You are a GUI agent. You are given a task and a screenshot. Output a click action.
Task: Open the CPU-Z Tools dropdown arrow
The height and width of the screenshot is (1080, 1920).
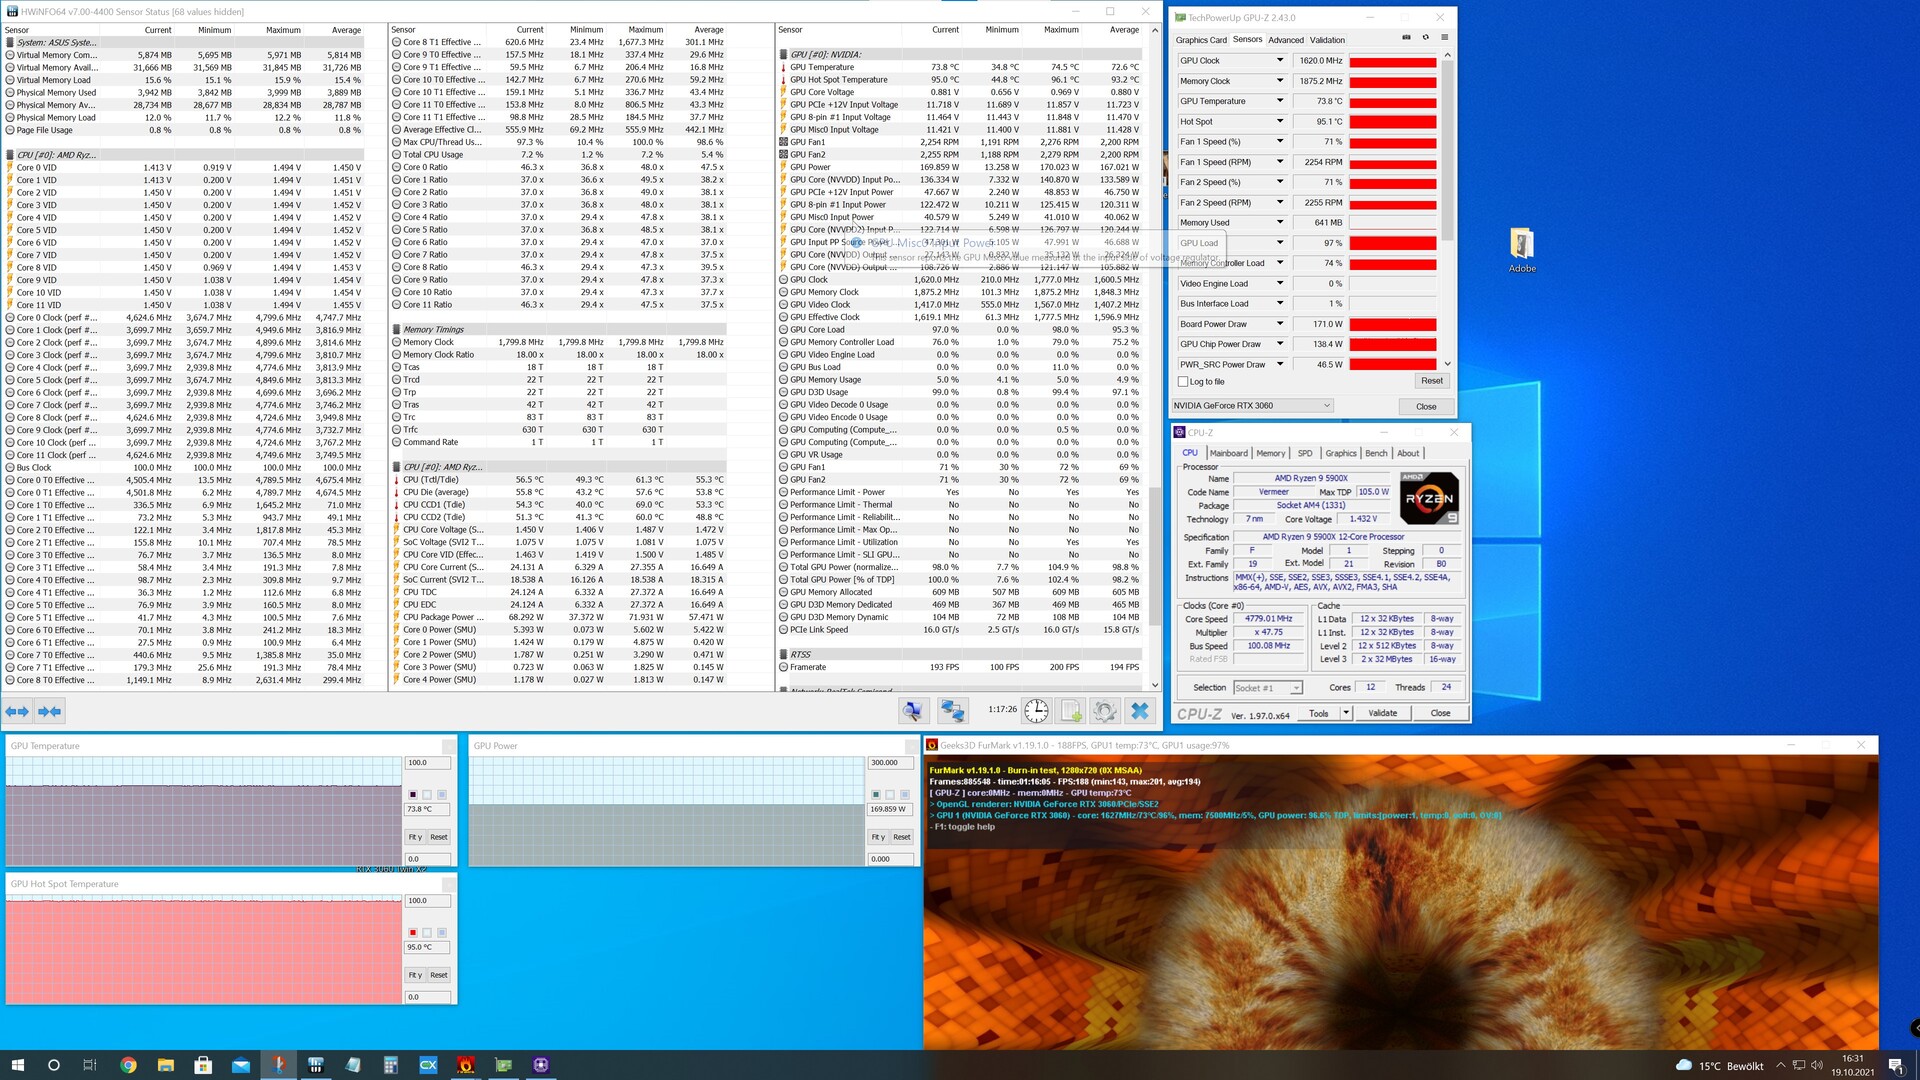coord(1346,713)
